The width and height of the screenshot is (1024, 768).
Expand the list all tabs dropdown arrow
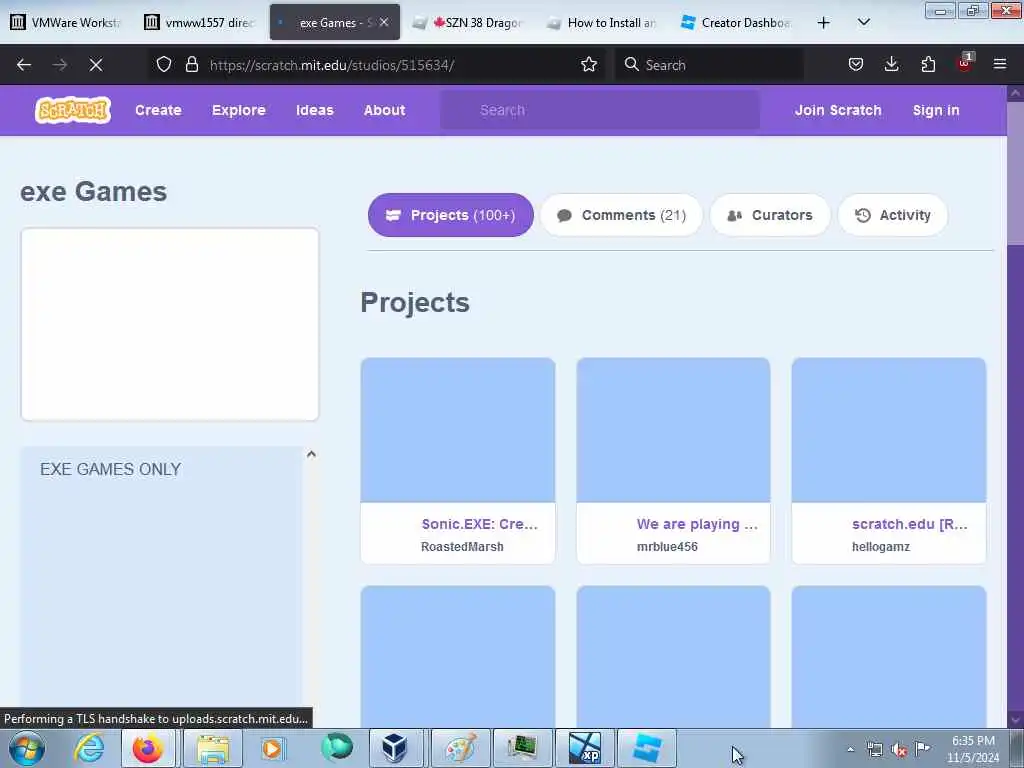863,22
